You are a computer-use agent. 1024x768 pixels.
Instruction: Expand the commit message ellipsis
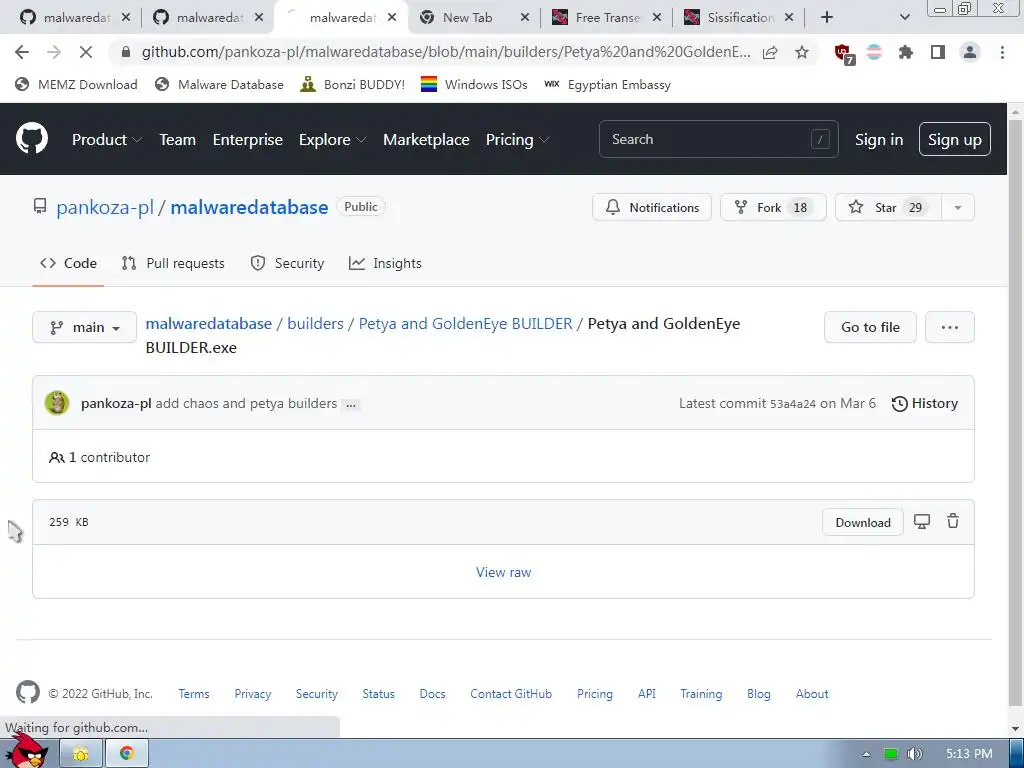(351, 405)
